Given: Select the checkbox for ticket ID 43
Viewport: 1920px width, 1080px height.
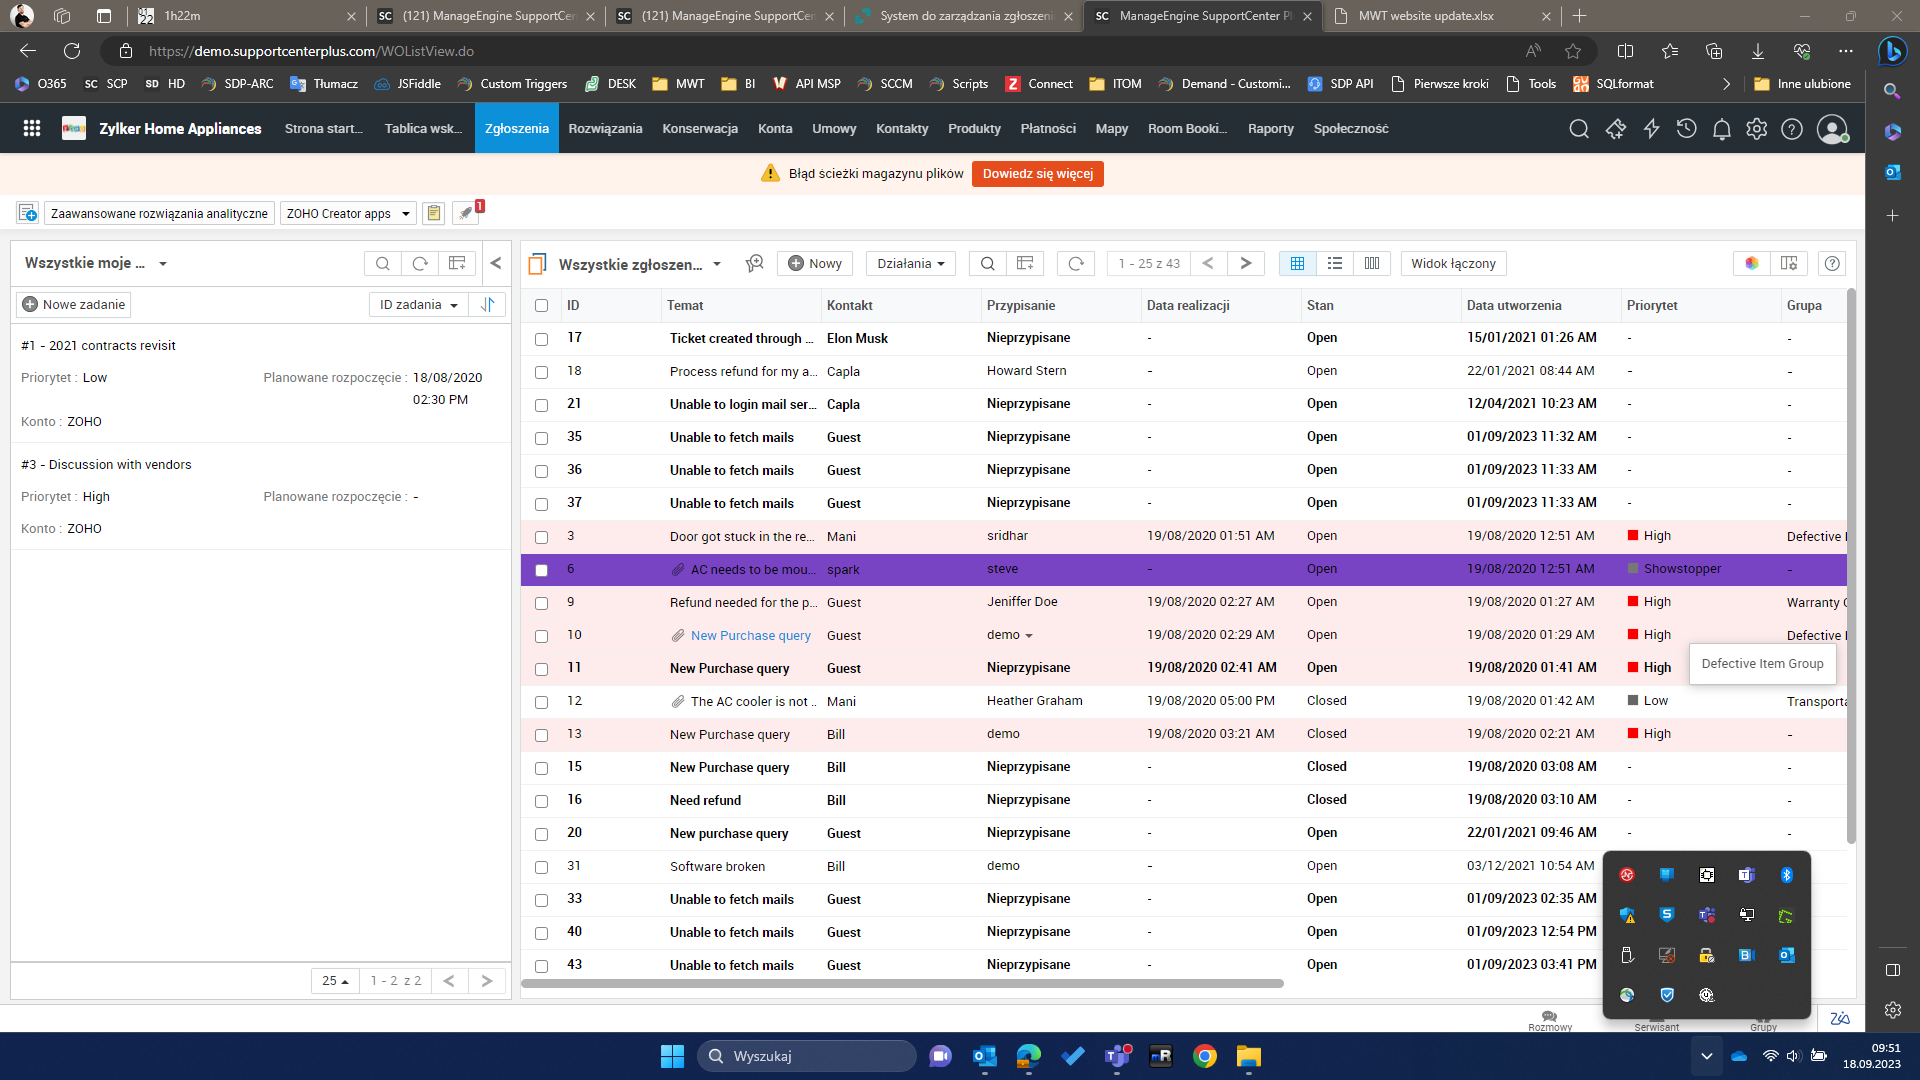Looking at the screenshot, I should coord(541,966).
